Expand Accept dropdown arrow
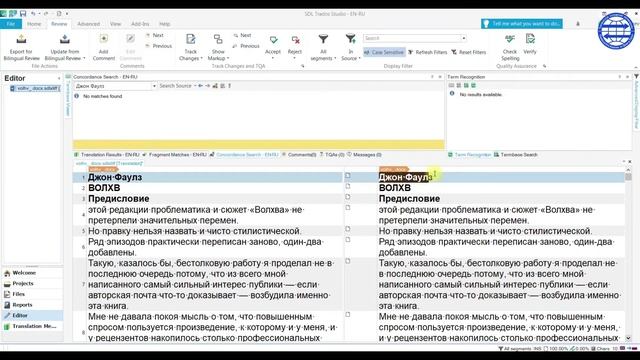640x360 pixels. coord(273,58)
